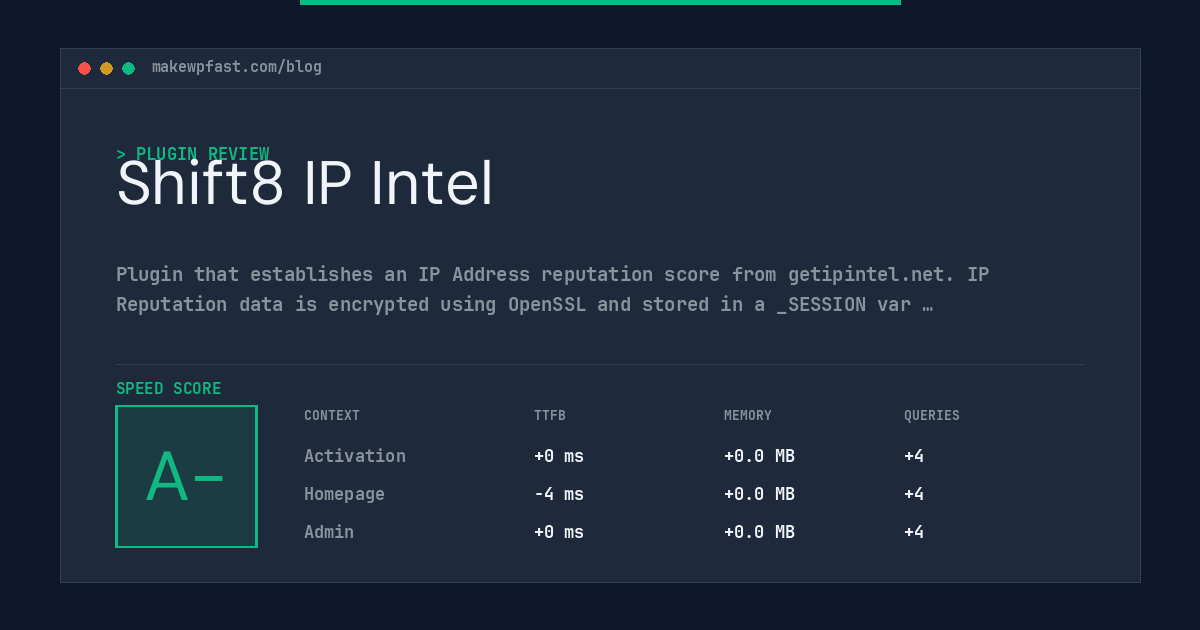Click the Activation TTFB value +0 ms

click(x=559, y=456)
